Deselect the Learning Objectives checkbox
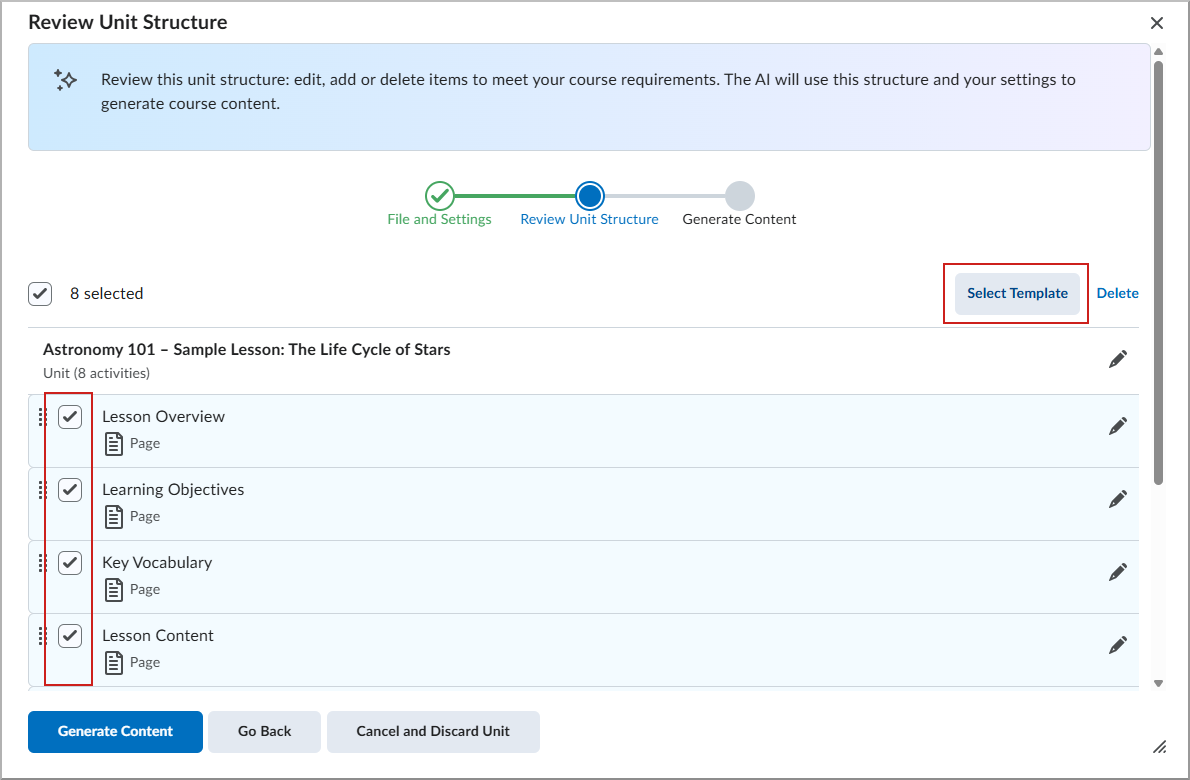Screen dimensions: 1190x780 (x=70, y=489)
